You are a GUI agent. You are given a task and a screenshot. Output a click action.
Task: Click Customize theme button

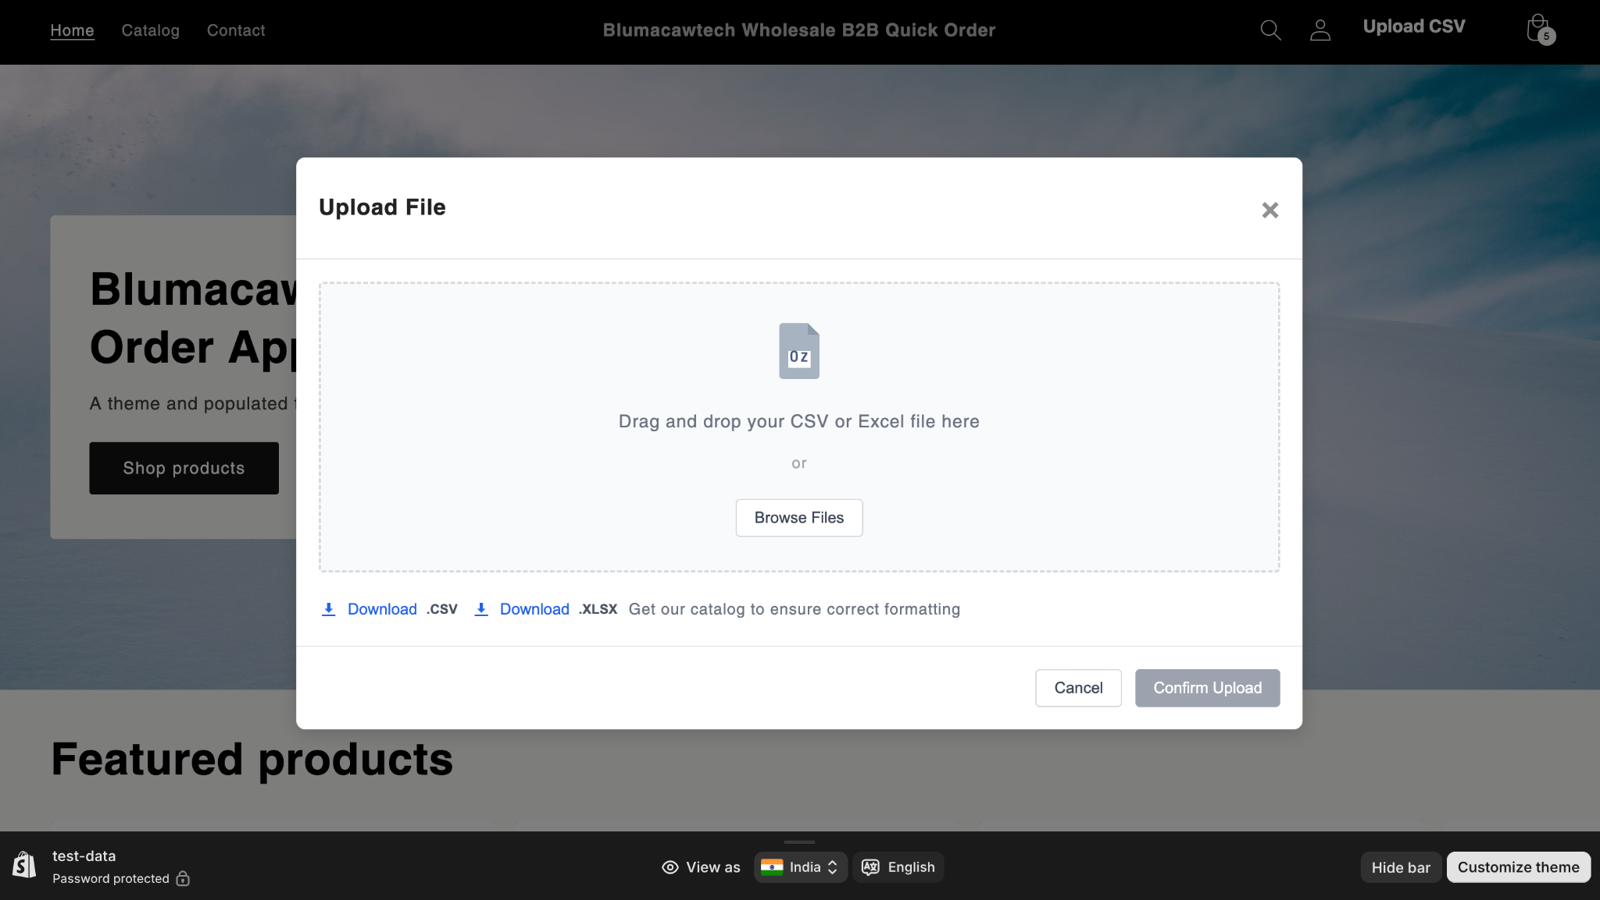click(1518, 867)
